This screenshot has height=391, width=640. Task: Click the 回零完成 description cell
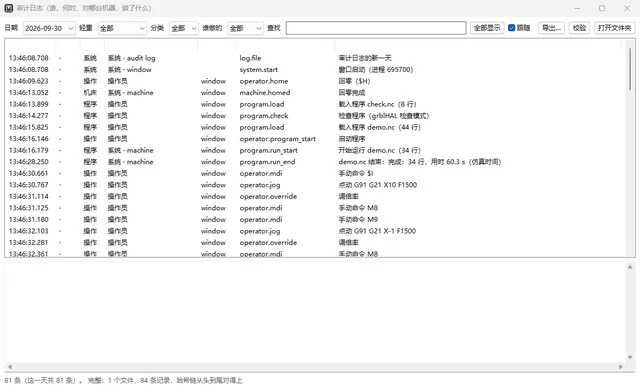click(352, 93)
